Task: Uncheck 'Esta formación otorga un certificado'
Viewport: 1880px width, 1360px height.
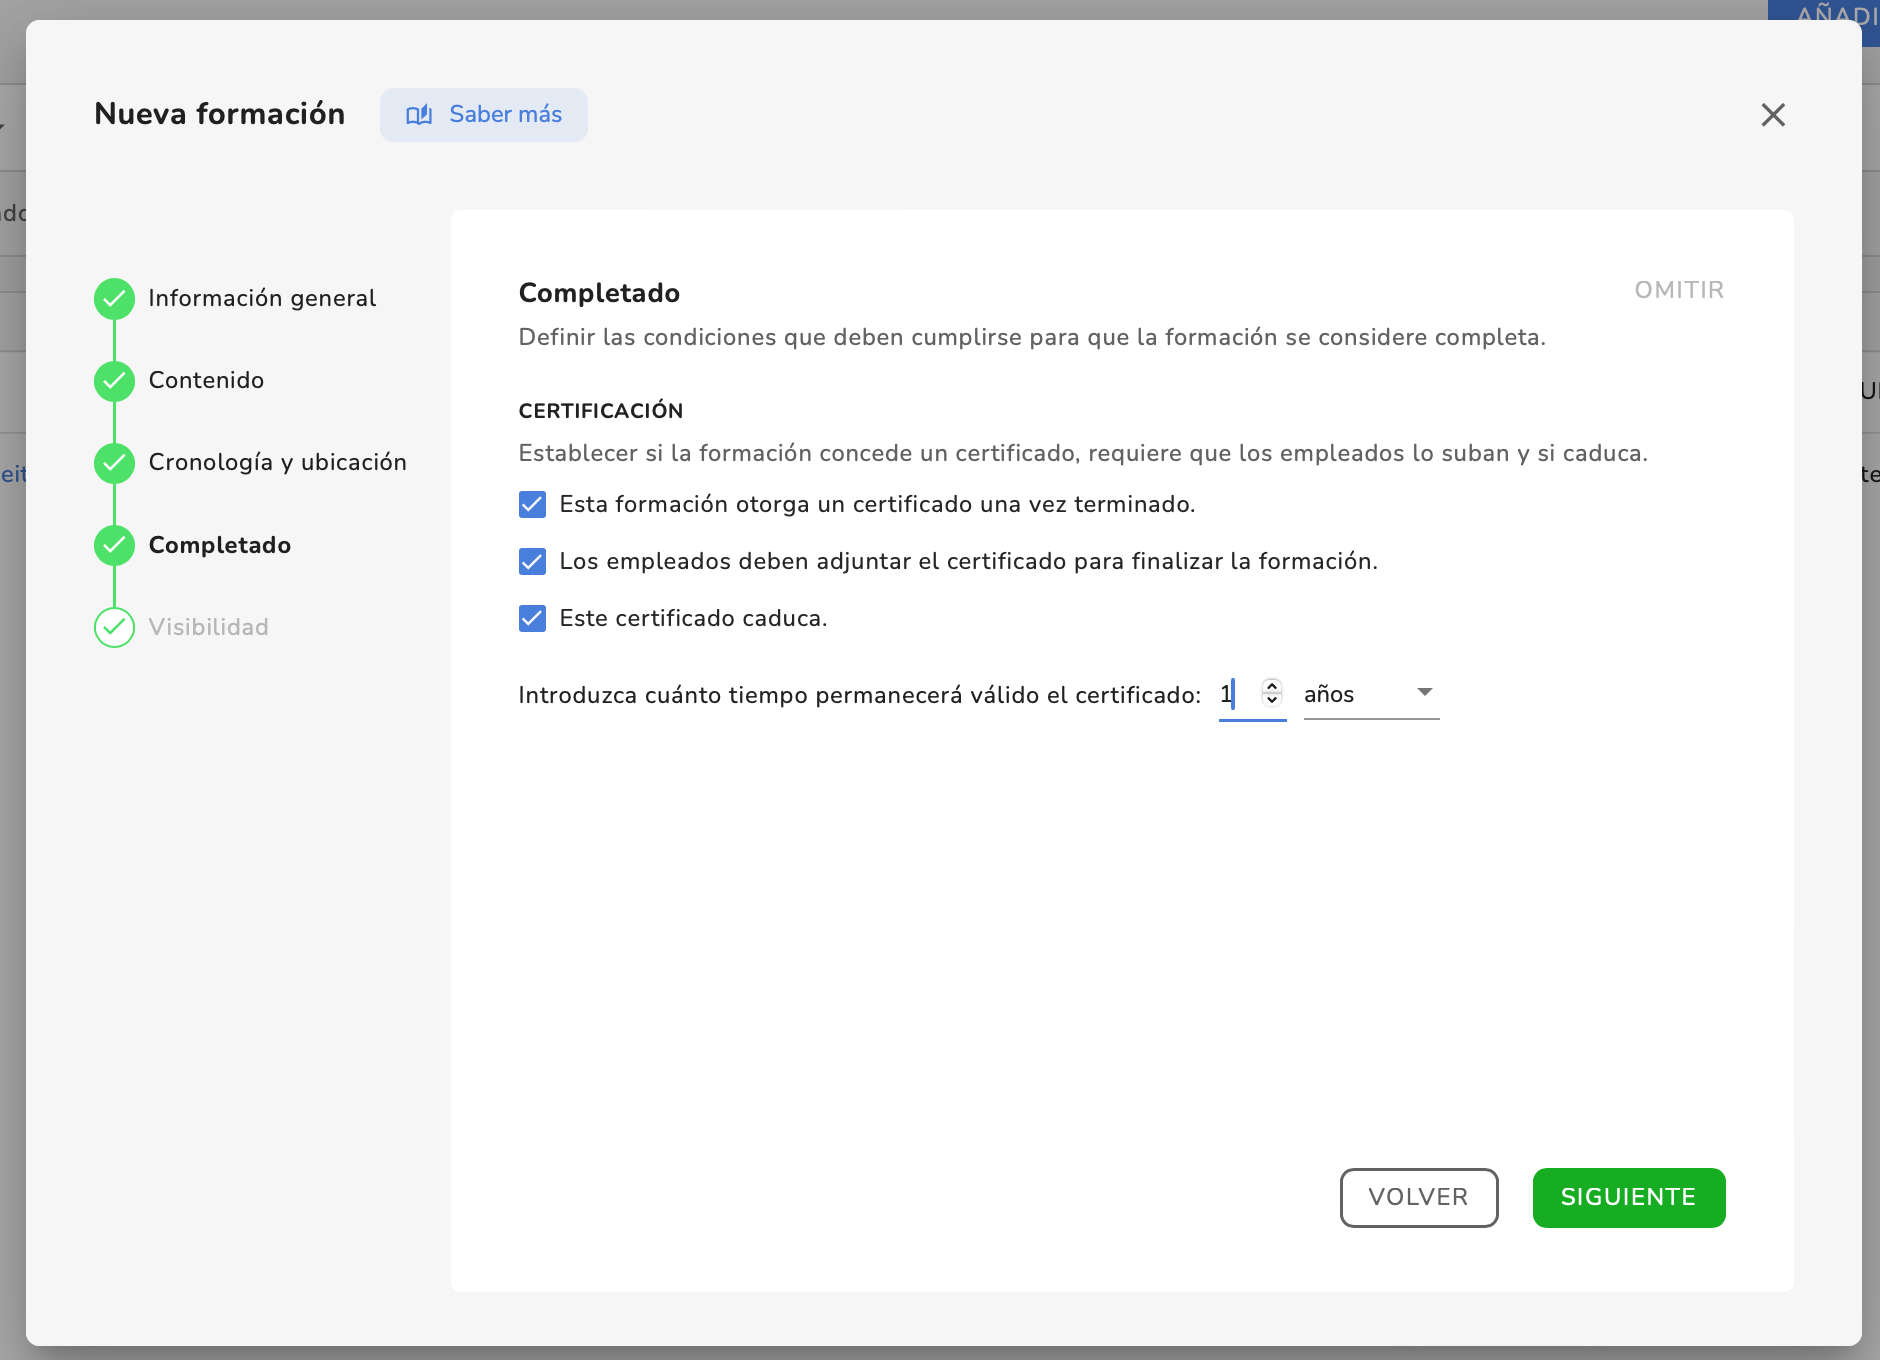Action: 532,504
